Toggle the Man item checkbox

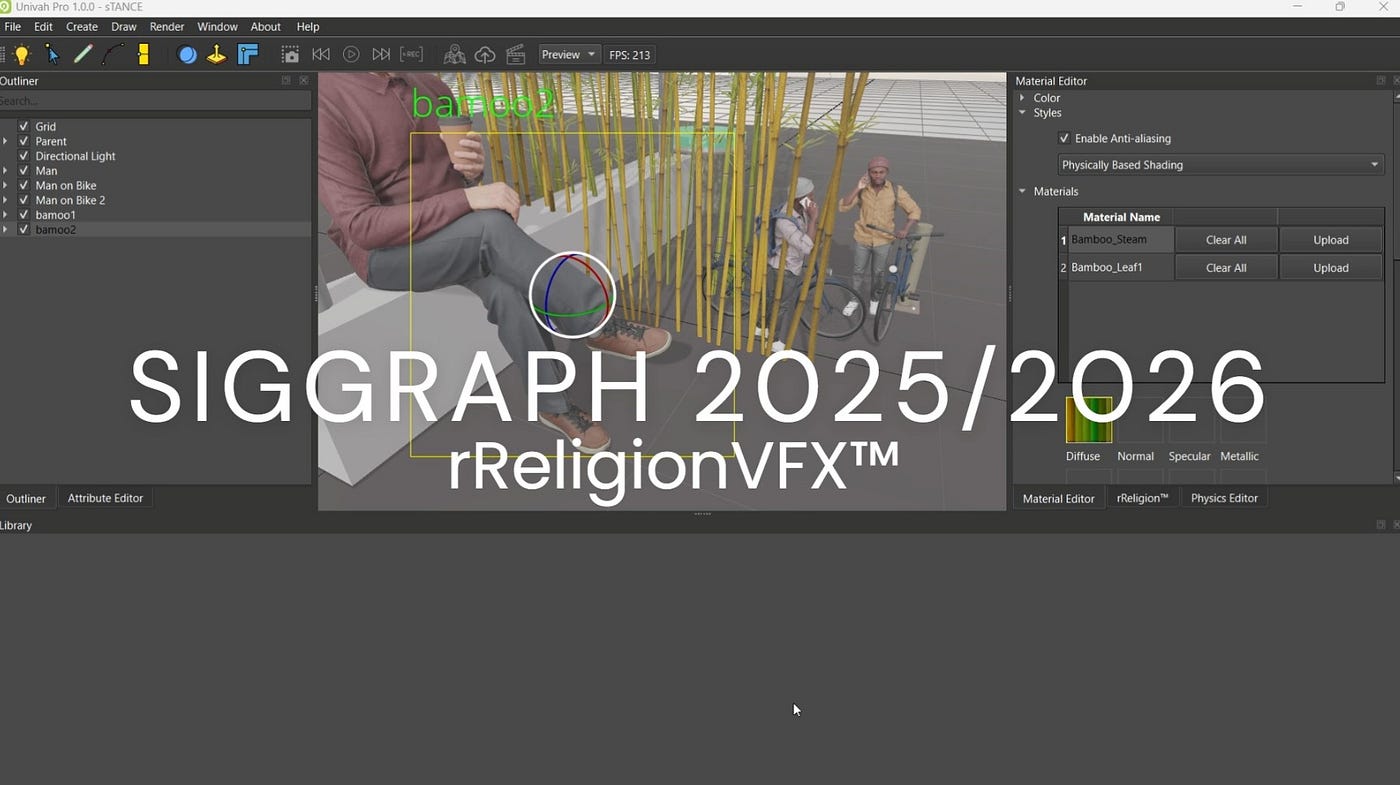pos(24,171)
